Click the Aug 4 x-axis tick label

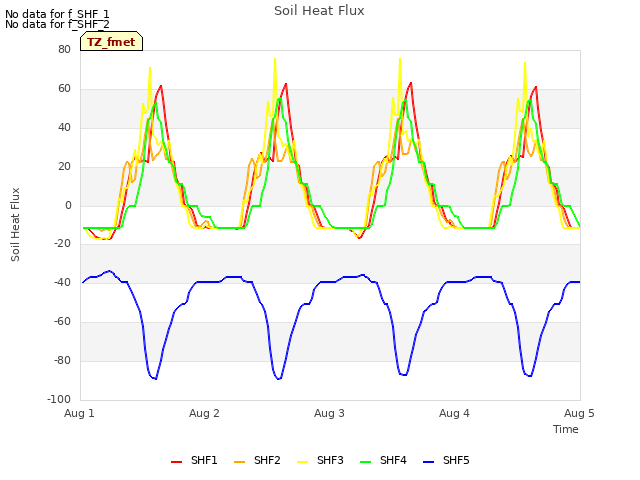click(x=454, y=413)
